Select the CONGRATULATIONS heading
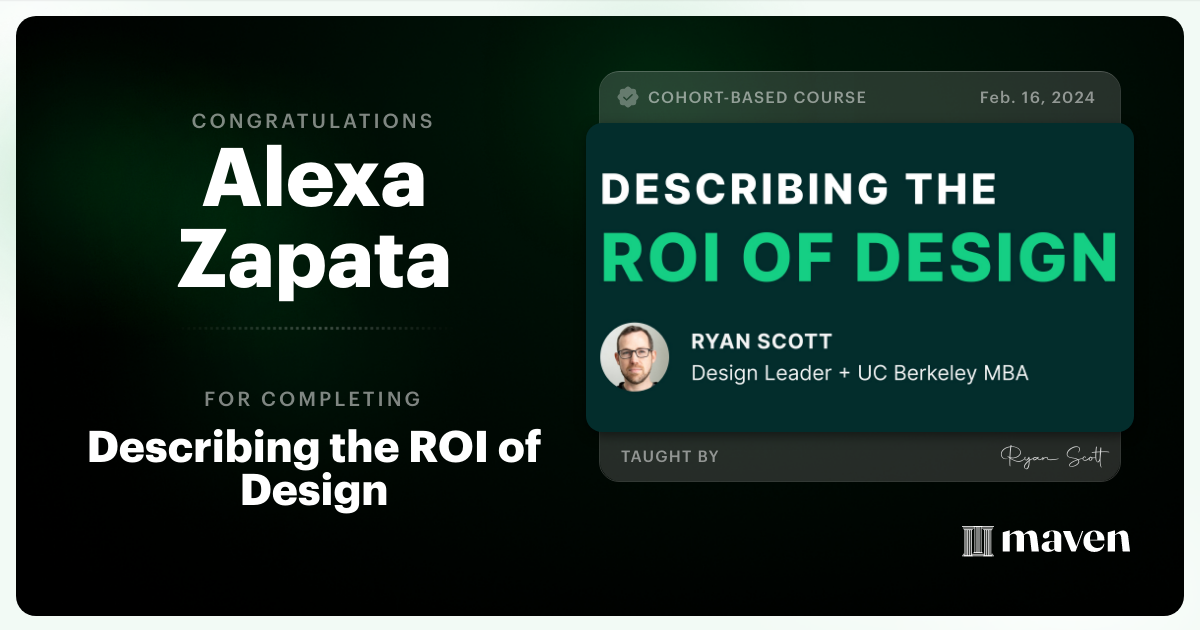Viewport: 1200px width, 630px height. pyautogui.click(x=313, y=121)
